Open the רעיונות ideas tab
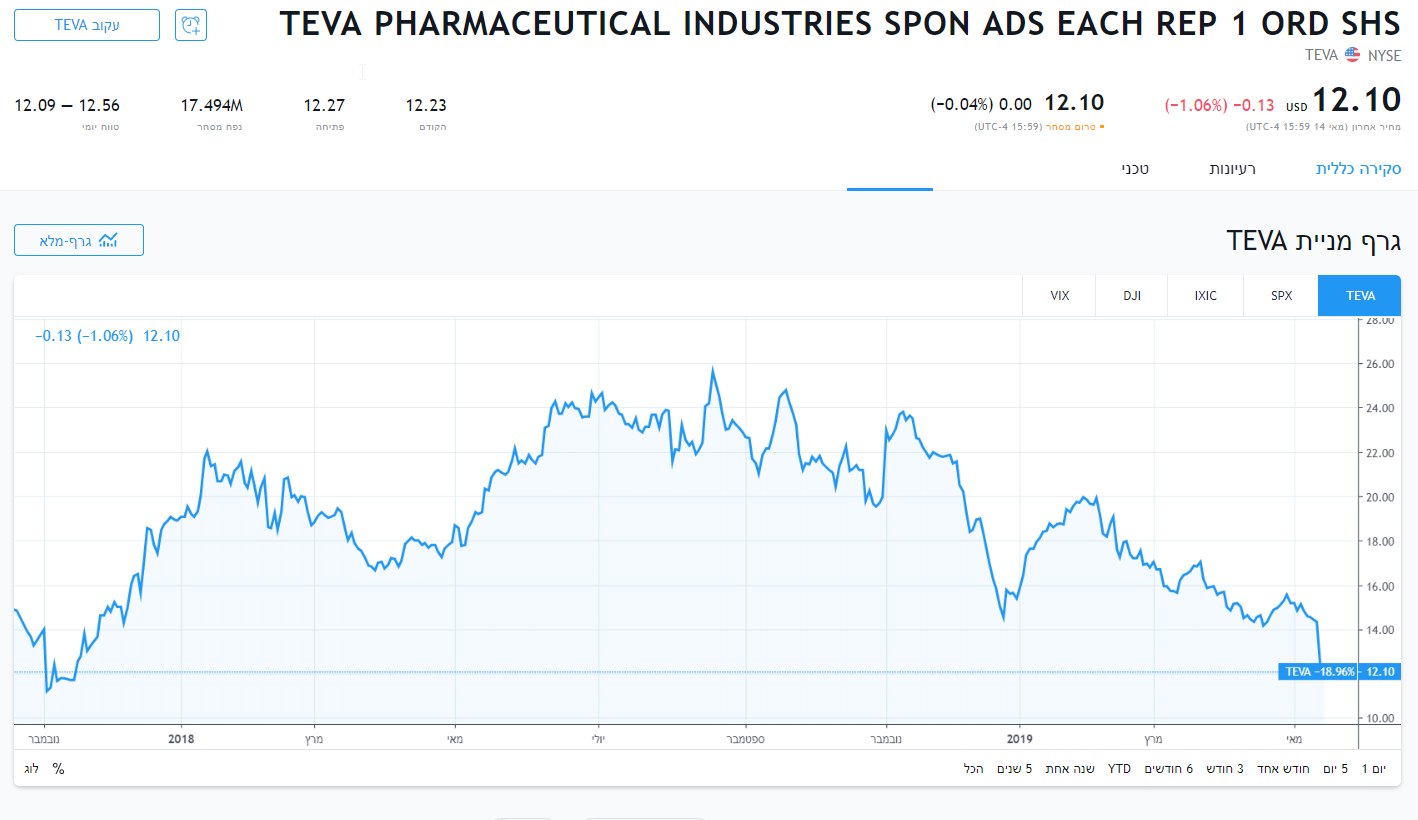 tap(1232, 169)
